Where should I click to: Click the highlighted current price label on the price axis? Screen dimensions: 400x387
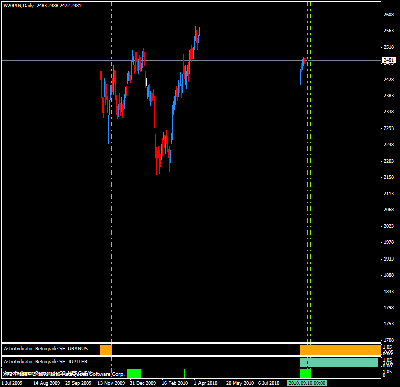(x=389, y=60)
